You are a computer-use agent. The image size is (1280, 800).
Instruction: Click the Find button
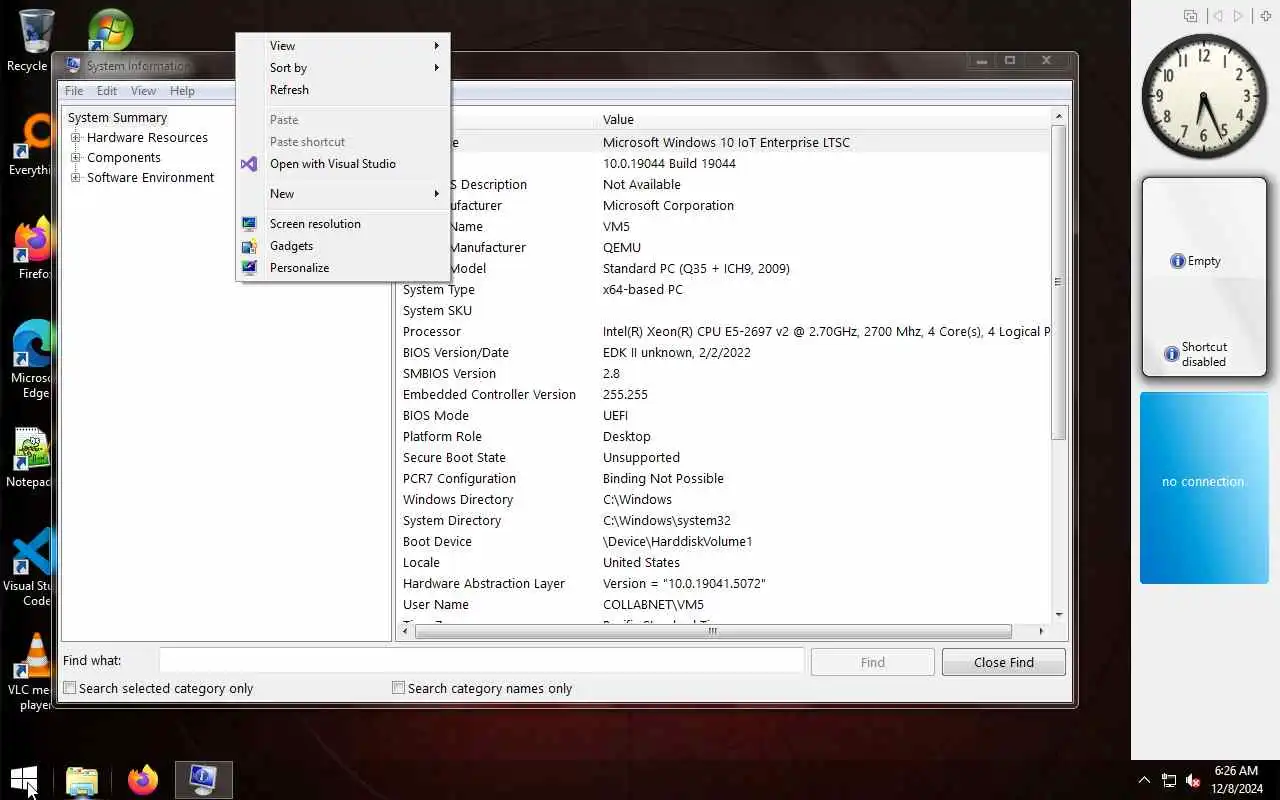tap(872, 662)
